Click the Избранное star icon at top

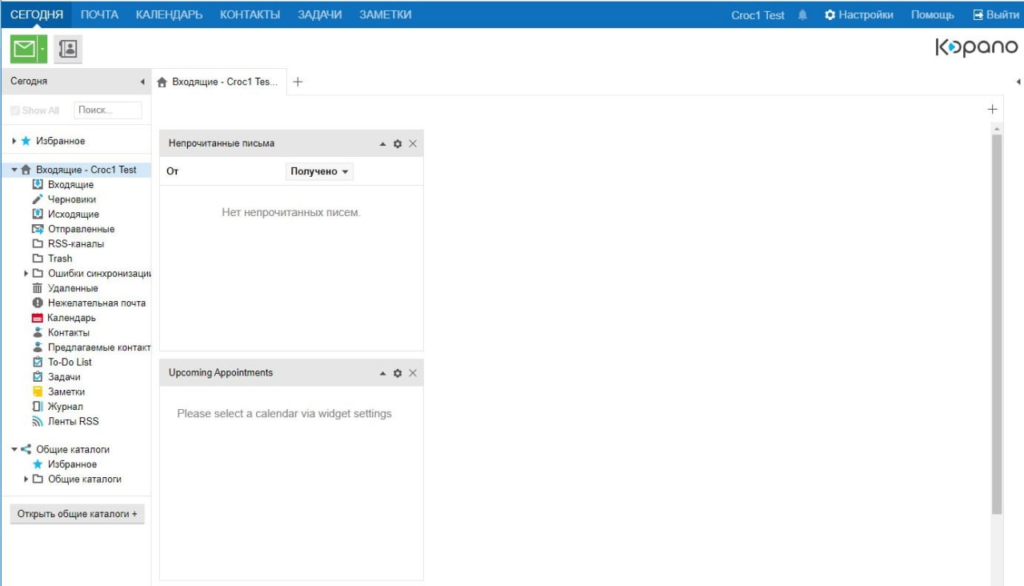pyautogui.click(x=26, y=141)
